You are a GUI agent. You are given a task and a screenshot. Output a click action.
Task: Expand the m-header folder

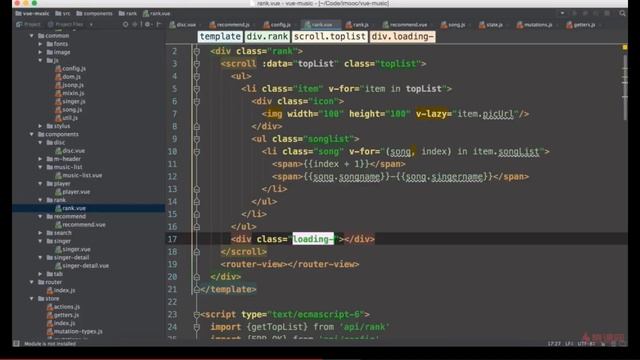click(40, 159)
